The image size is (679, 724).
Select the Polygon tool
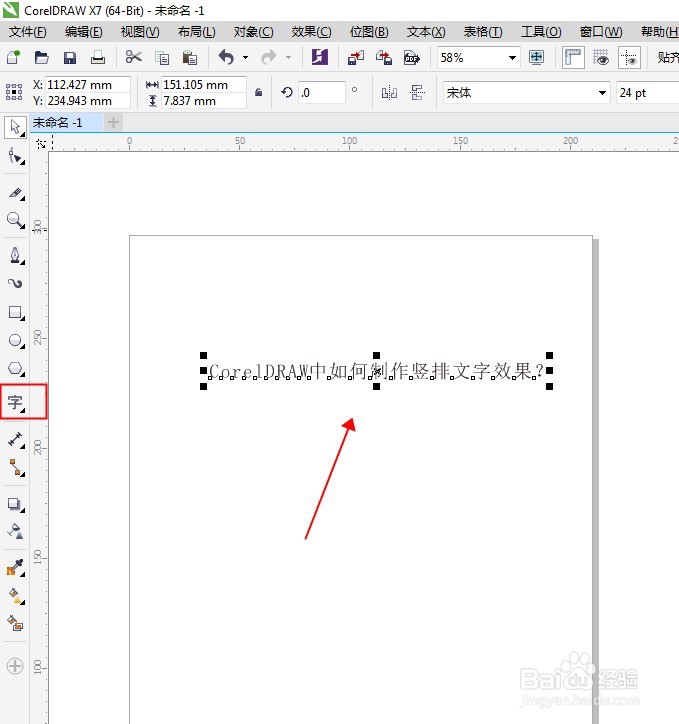click(16, 368)
